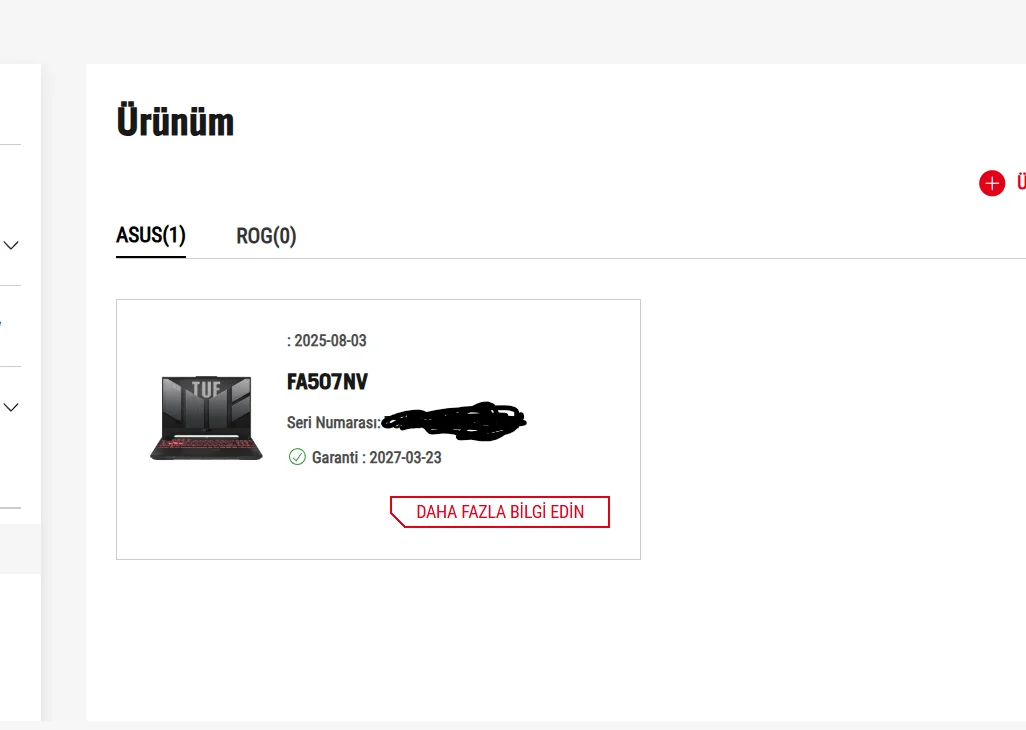Click the TUF logo on laptop lid
The width and height of the screenshot is (1026, 730).
[206, 387]
